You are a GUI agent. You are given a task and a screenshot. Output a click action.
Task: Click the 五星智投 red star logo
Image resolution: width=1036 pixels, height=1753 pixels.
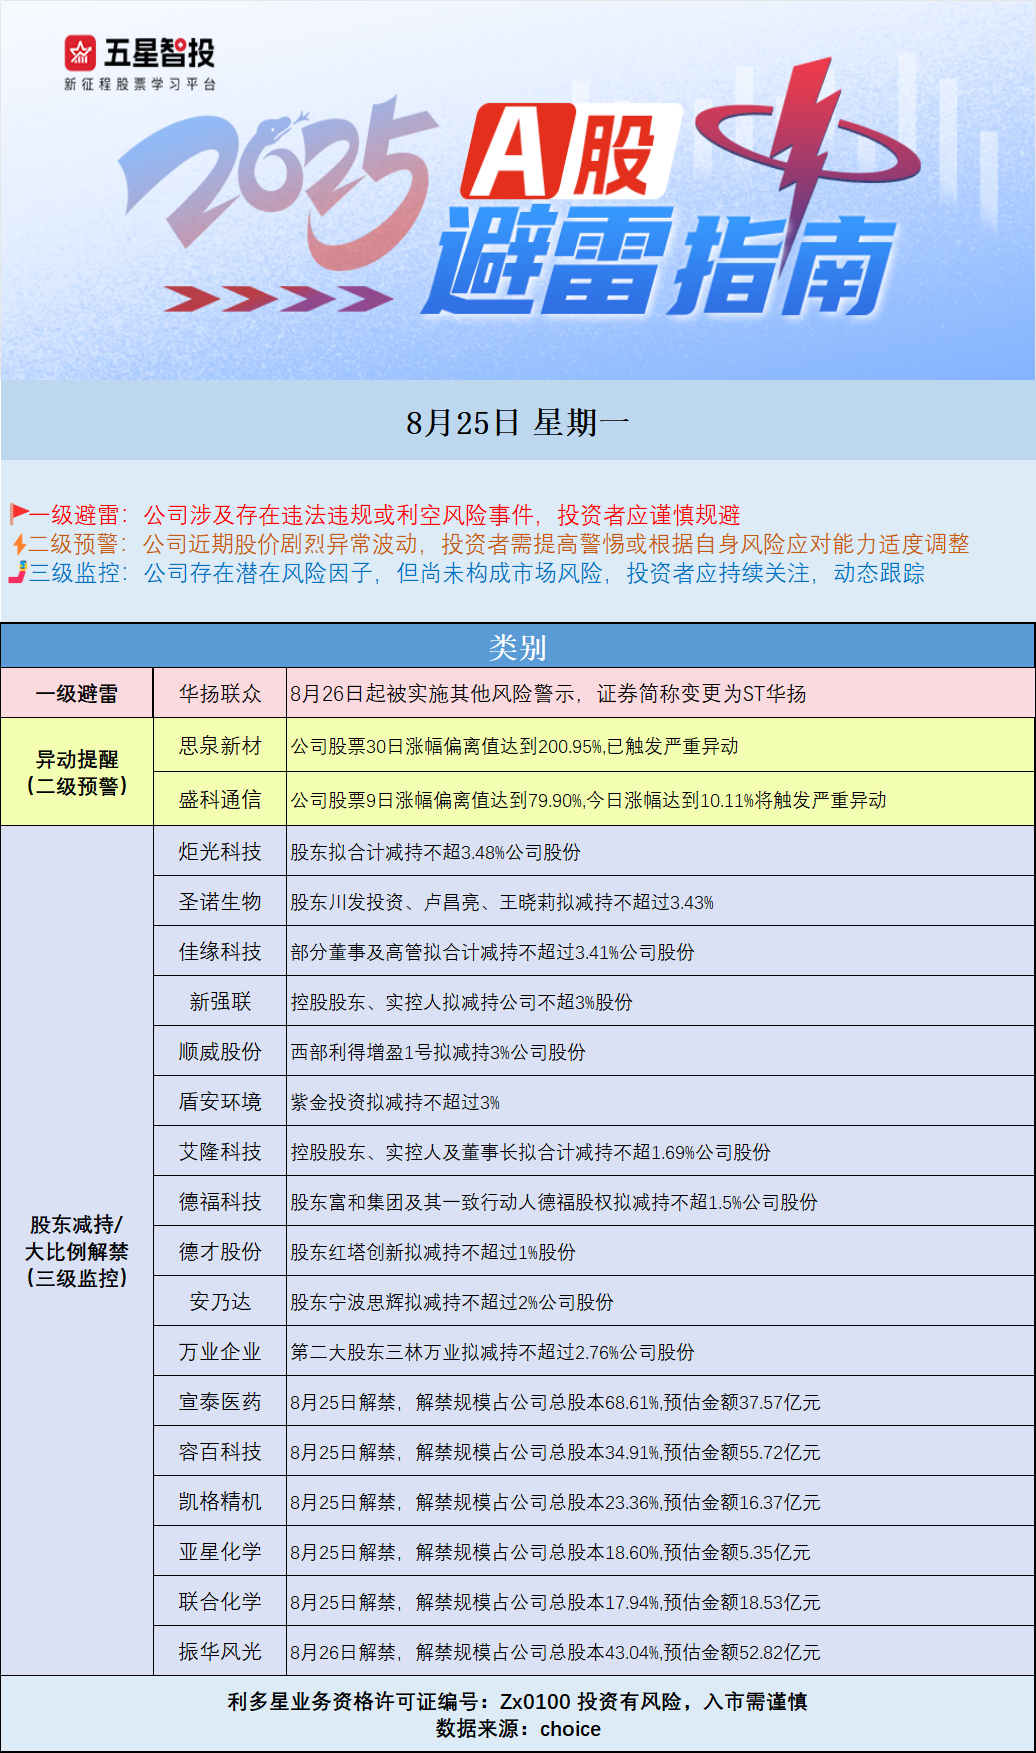(x=81, y=53)
